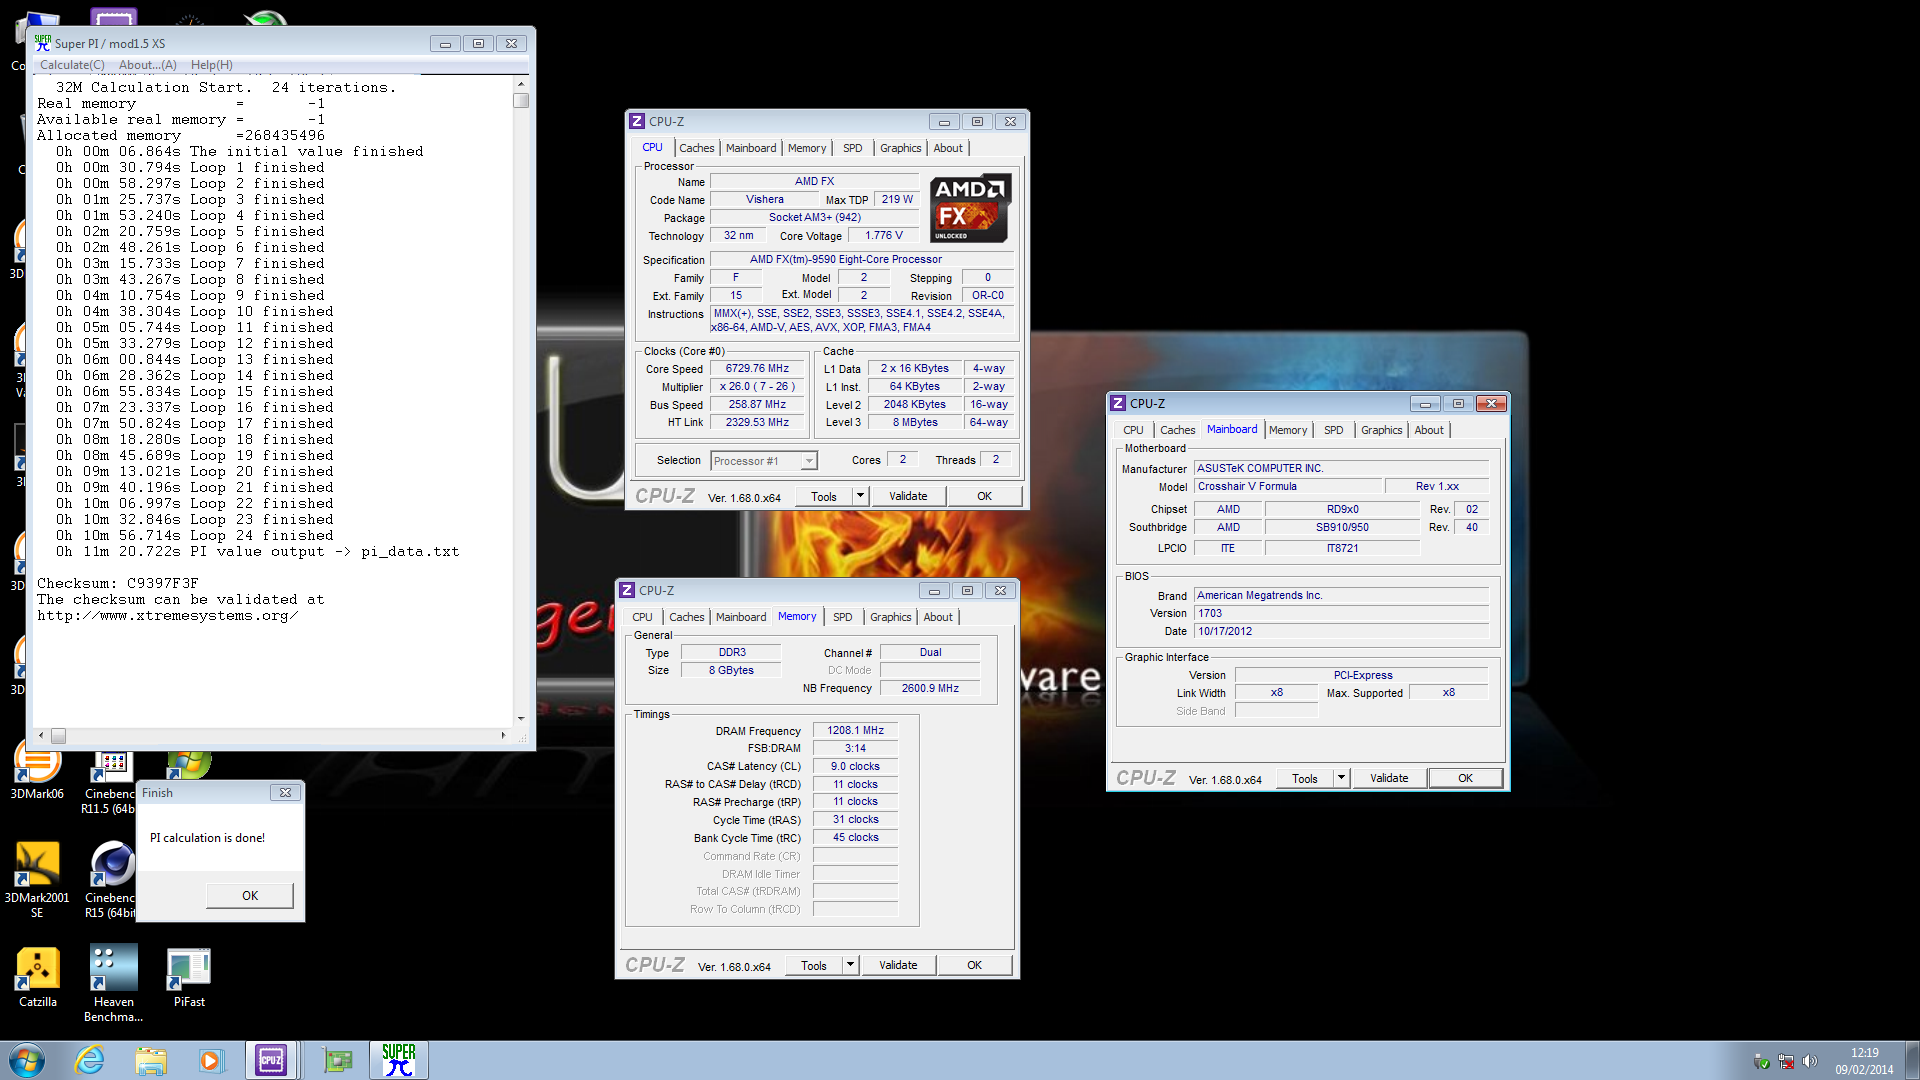Click Core Voltage value 1.776 V
1920x1080 pixels.
(x=884, y=235)
